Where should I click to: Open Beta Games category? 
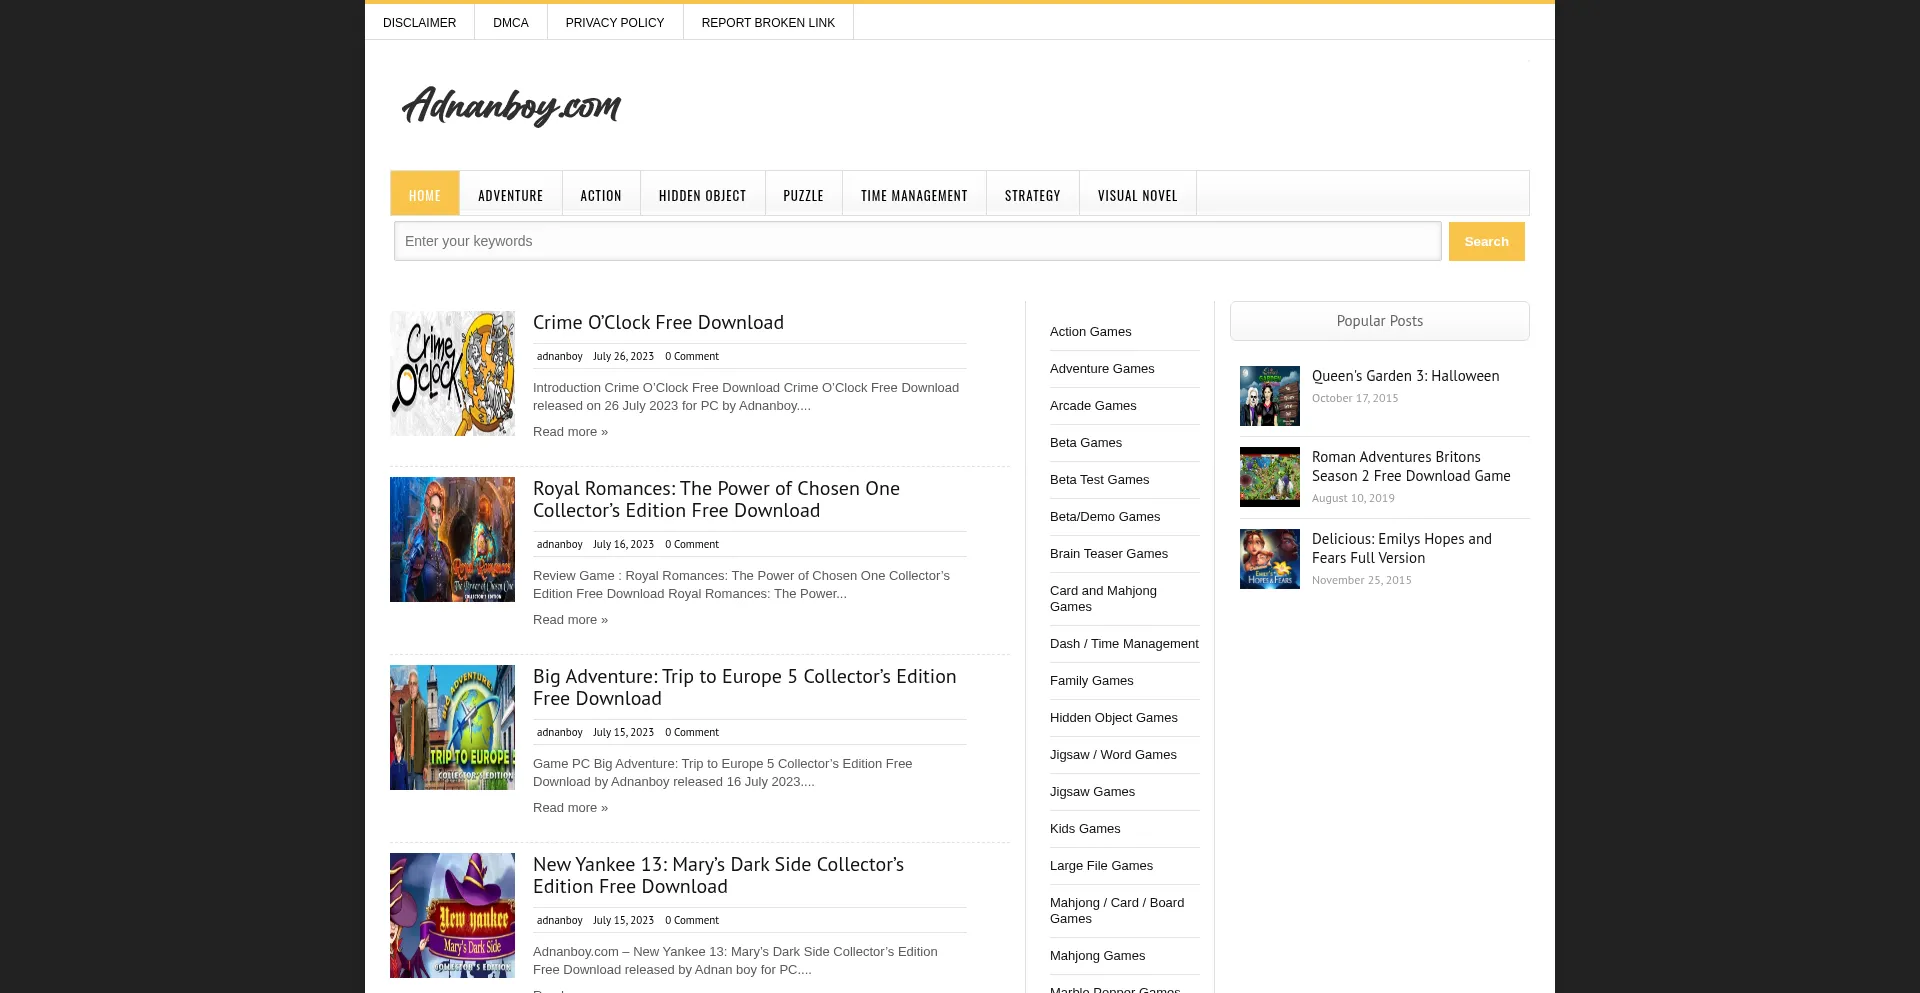(x=1086, y=442)
